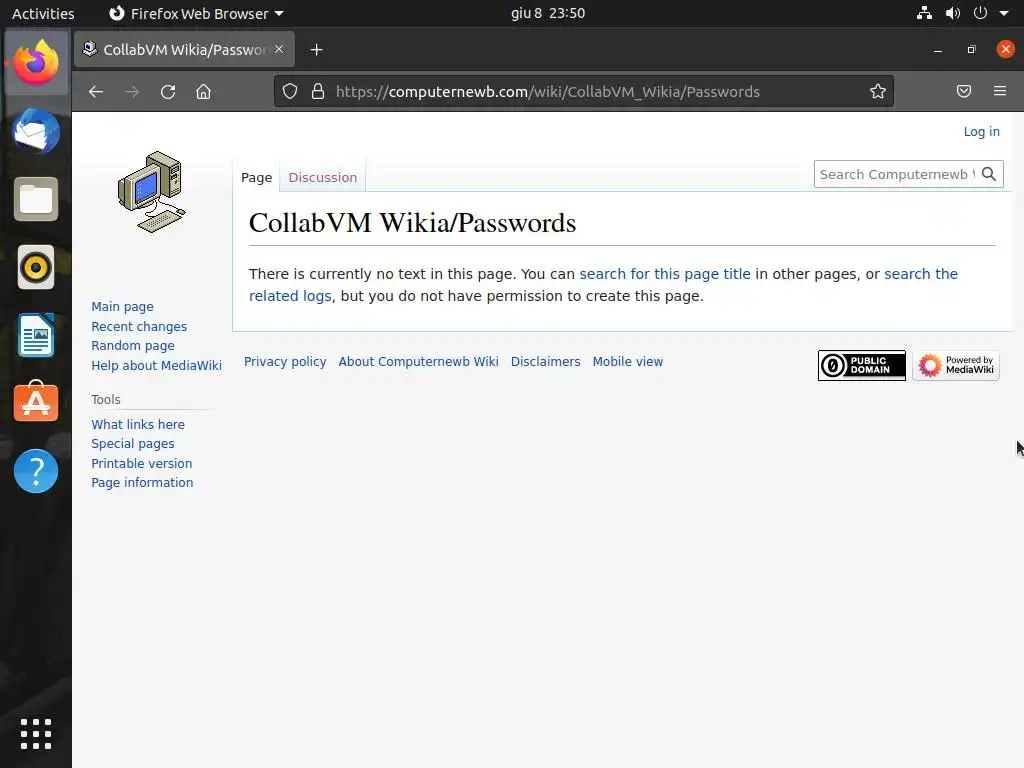Viewport: 1024px width, 768px height.
Task: Open Files manager from the dock
Action: click(x=36, y=199)
